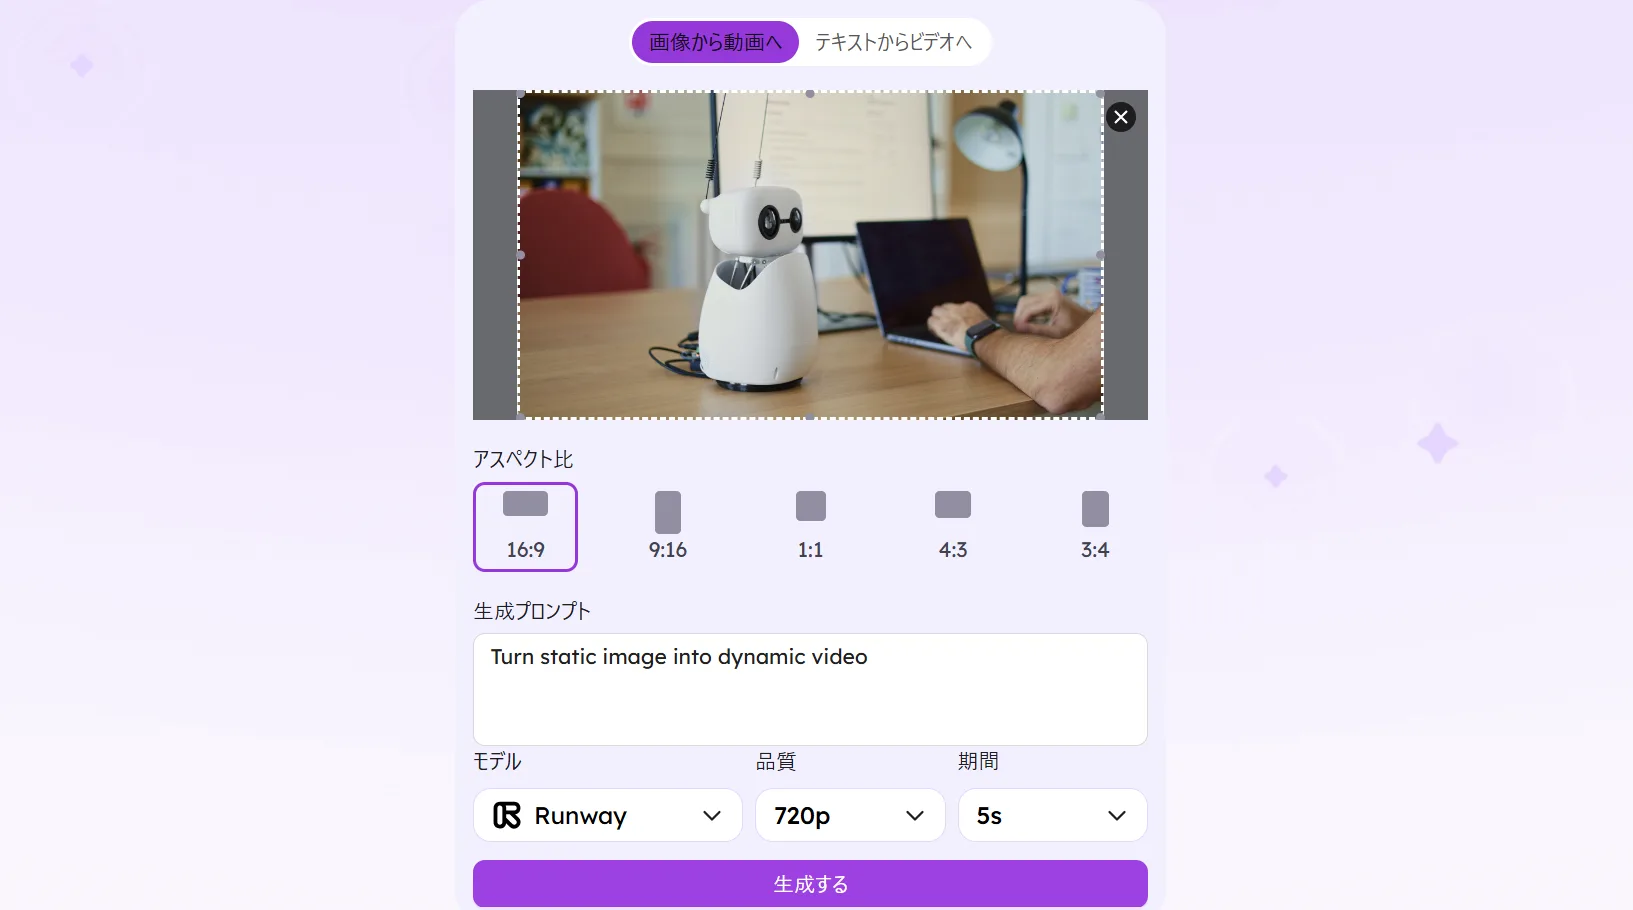
Task: Open the Runway model dropdown
Action: 608,815
